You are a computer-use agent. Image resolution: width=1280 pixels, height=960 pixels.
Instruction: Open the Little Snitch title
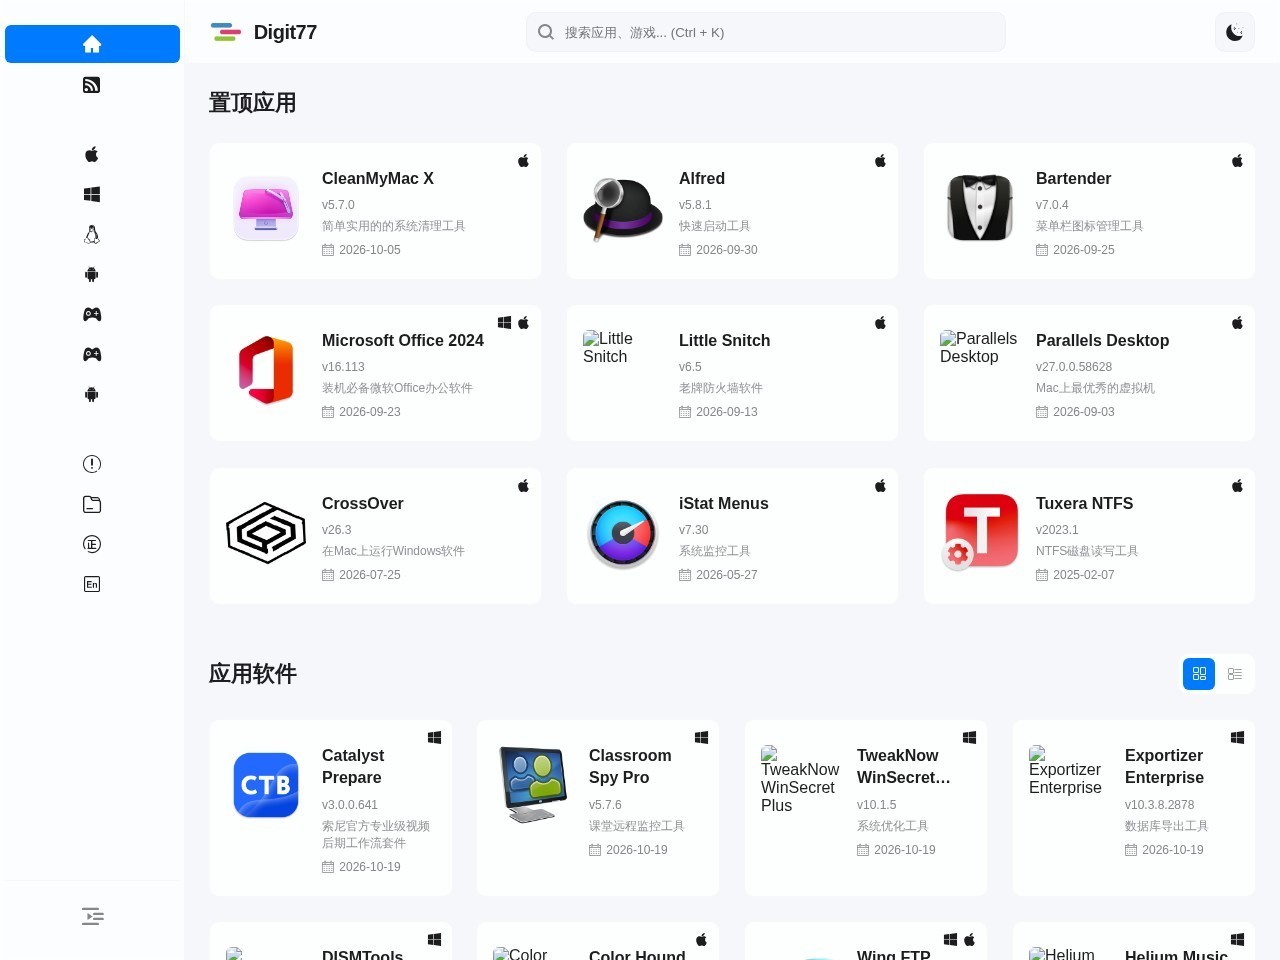(725, 340)
